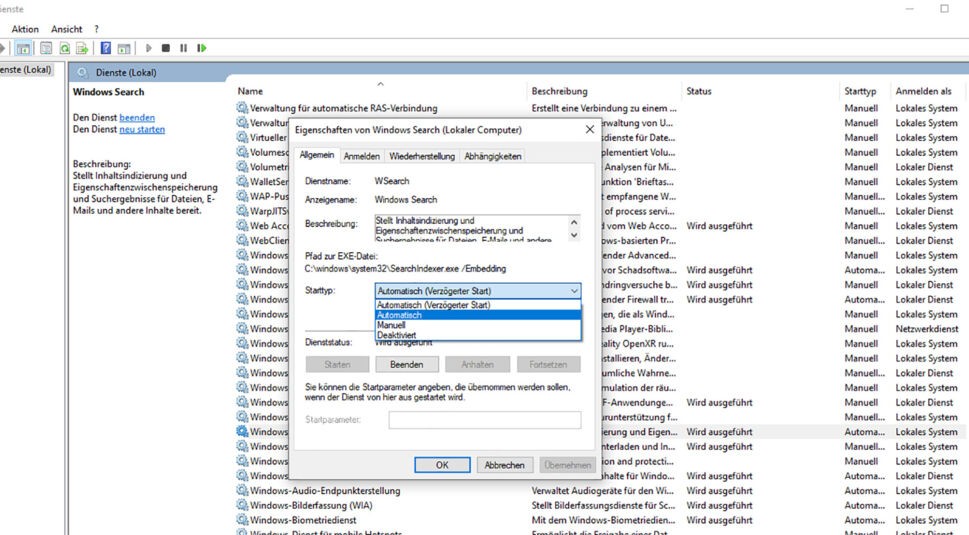969x535 pixels.
Task: Maximize the Dienste window
Action: click(x=944, y=9)
